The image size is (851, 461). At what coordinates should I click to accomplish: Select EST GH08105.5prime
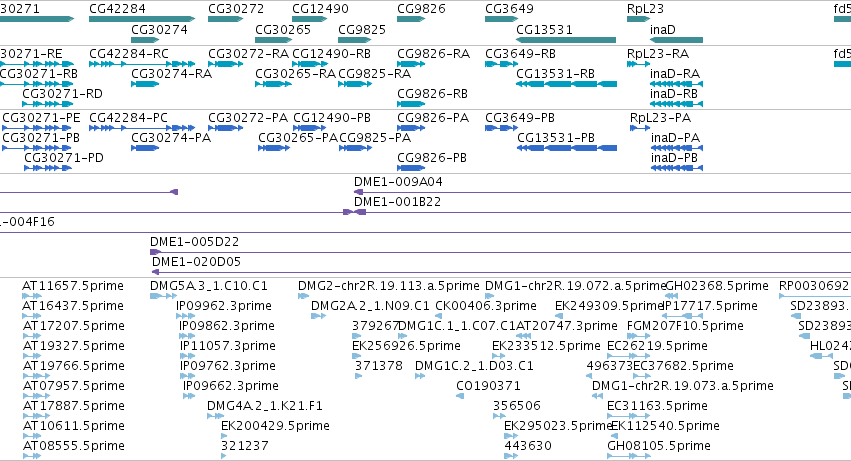(x=659, y=446)
